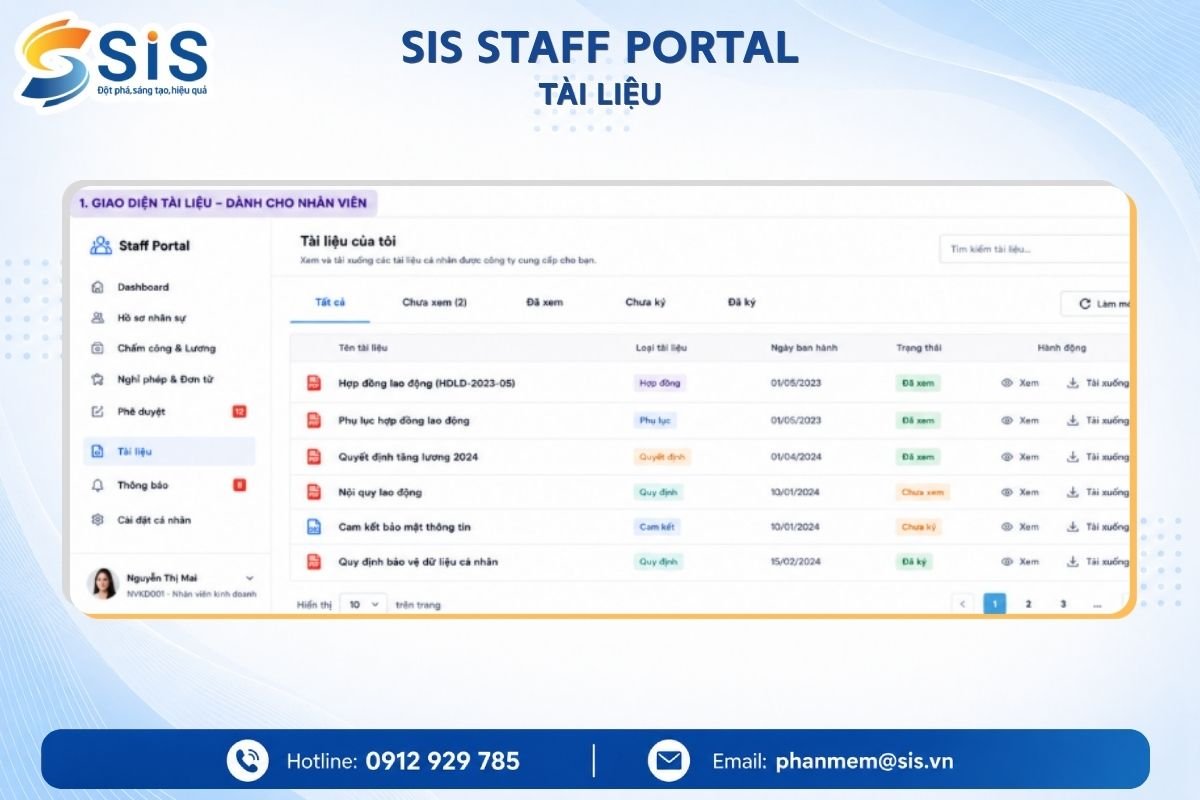This screenshot has height=800, width=1200.
Task: Click the Ngày ban hành column header
Action: click(x=804, y=348)
